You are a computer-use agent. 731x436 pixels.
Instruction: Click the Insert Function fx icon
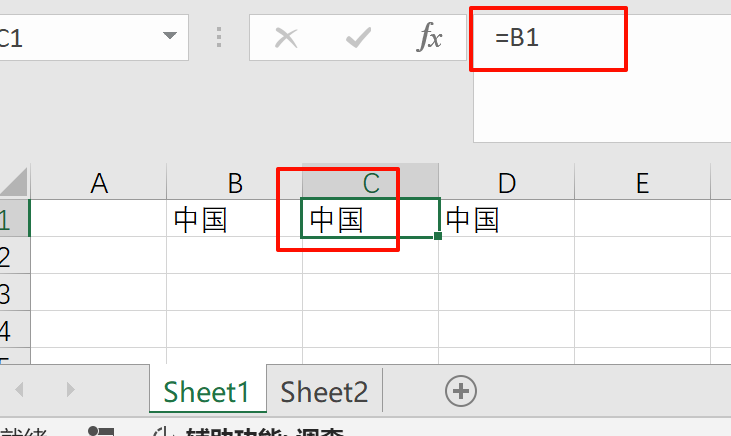pyautogui.click(x=429, y=39)
